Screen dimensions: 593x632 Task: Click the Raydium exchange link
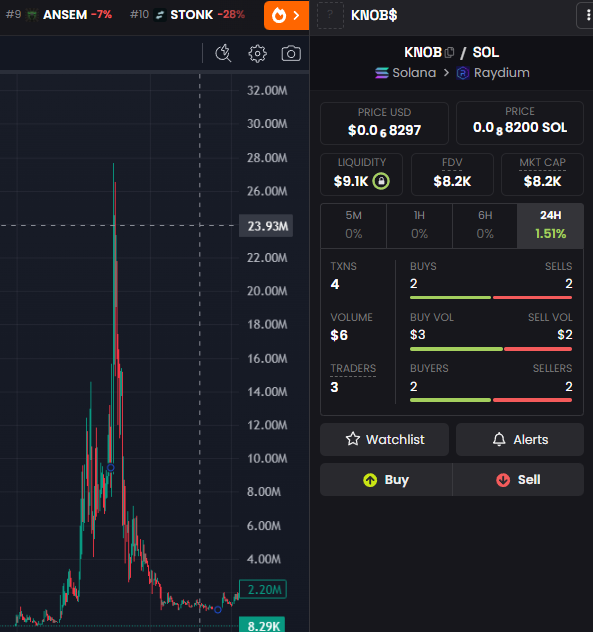(493, 73)
